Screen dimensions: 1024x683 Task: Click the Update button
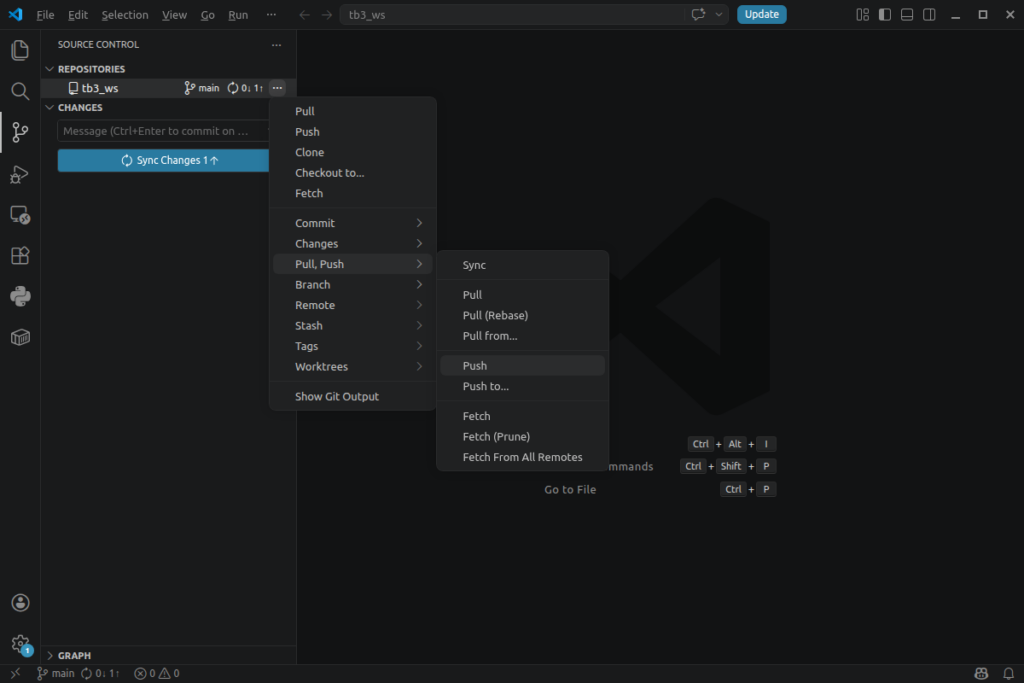[x=761, y=14]
